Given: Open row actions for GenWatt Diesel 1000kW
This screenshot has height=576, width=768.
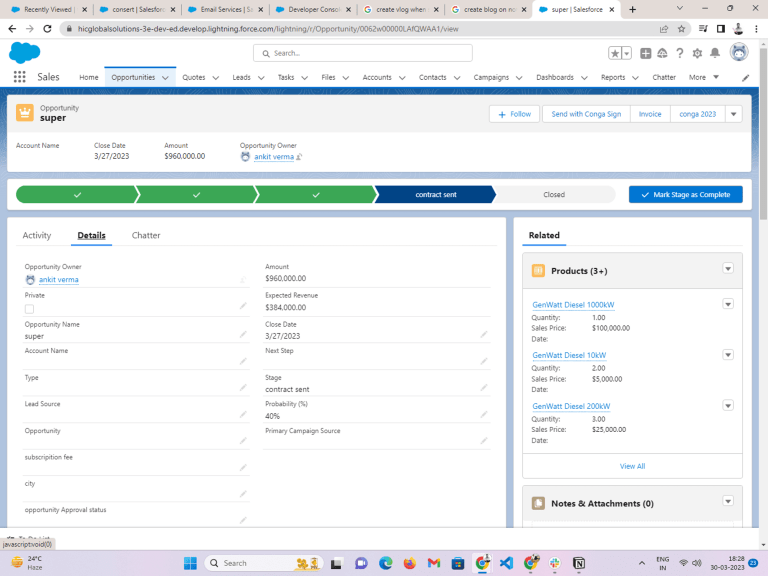Looking at the screenshot, I should (728, 304).
